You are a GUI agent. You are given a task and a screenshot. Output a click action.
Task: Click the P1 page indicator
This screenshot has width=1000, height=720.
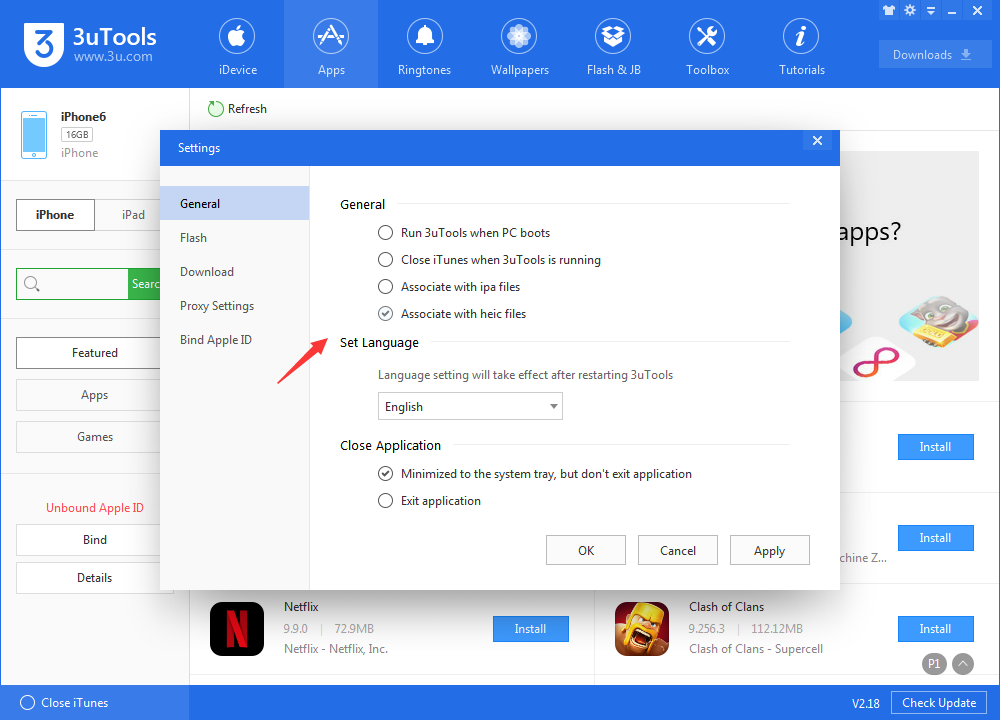934,664
